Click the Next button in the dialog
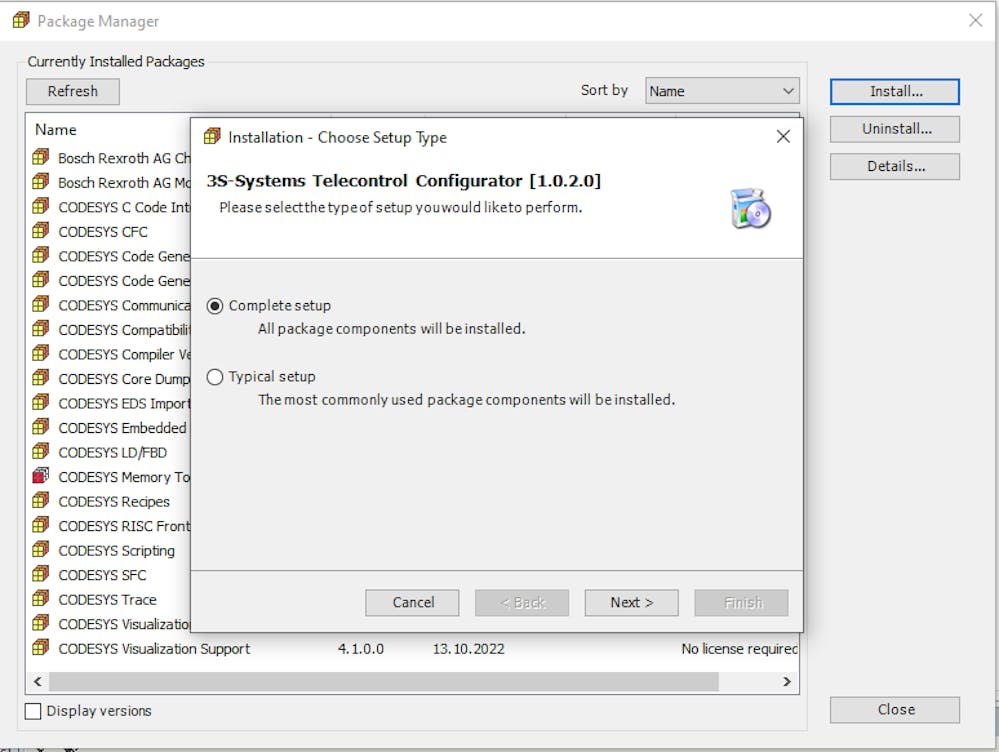Viewport: 999px width, 752px height. [631, 602]
